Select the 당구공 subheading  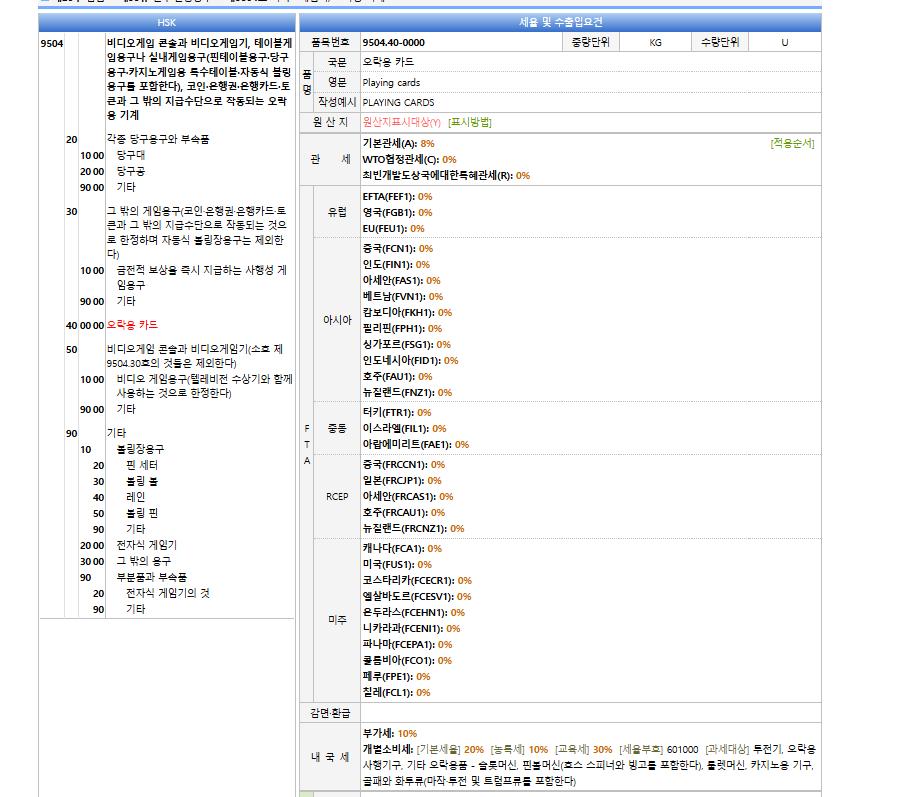point(131,171)
